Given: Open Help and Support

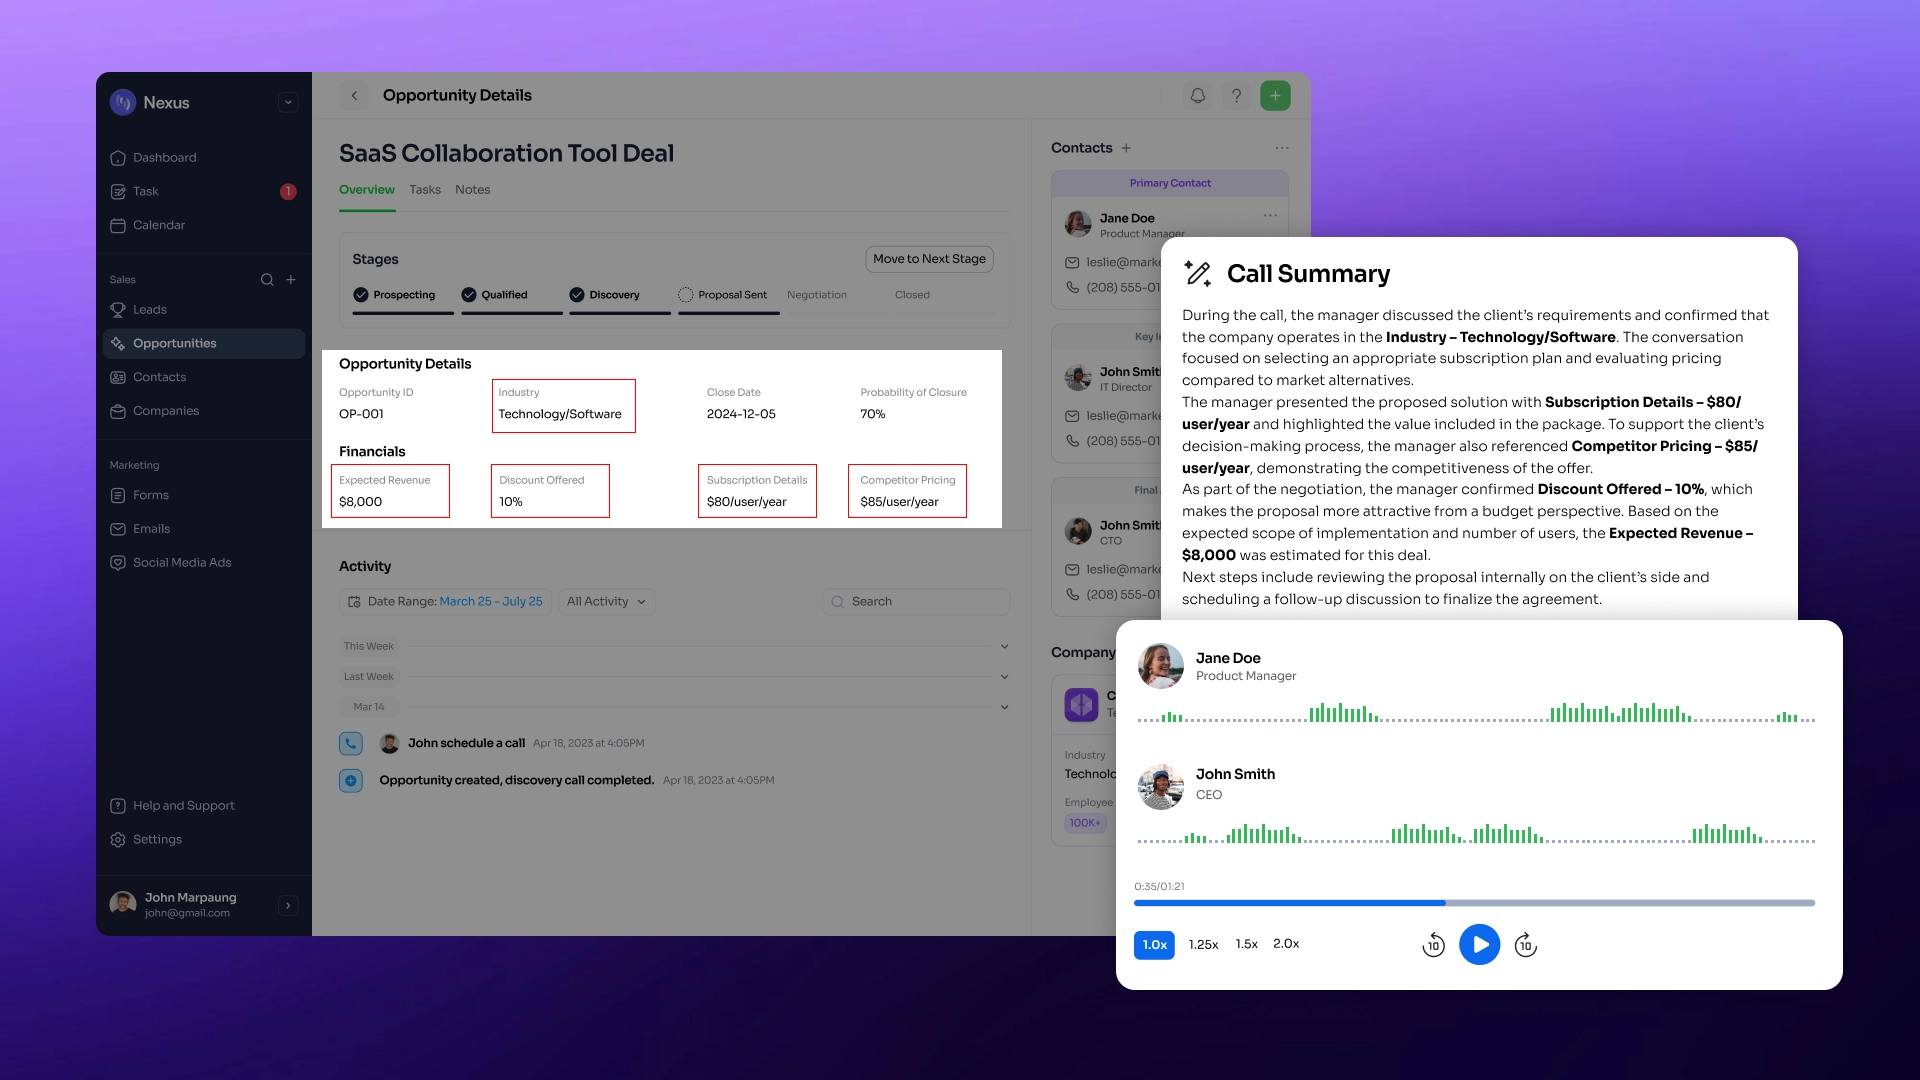Looking at the screenshot, I should (x=172, y=805).
